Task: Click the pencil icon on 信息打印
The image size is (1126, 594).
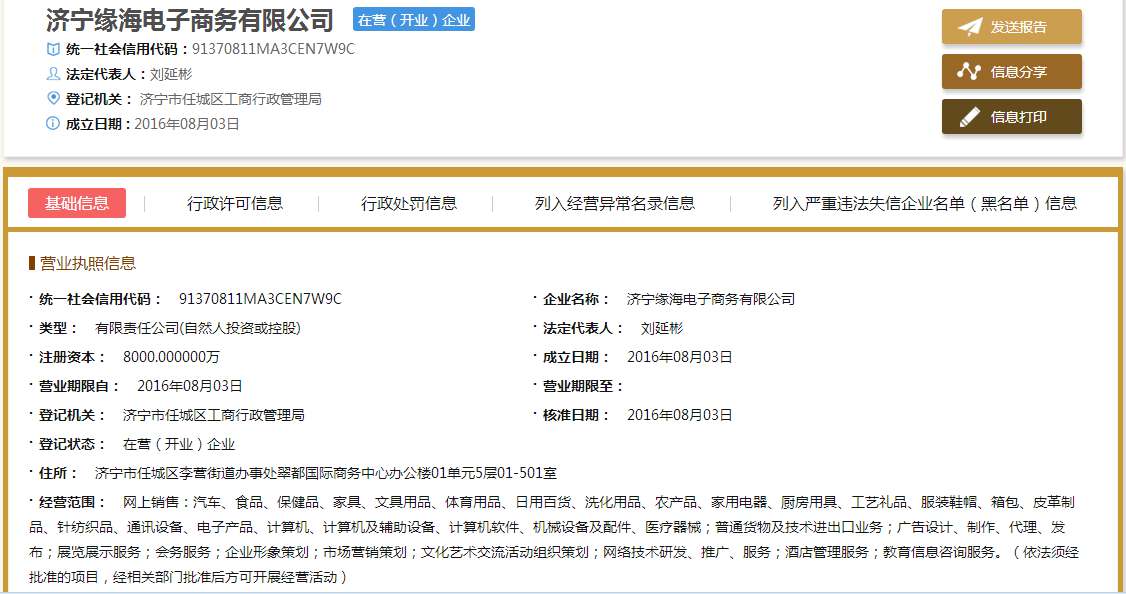Action: (x=969, y=117)
